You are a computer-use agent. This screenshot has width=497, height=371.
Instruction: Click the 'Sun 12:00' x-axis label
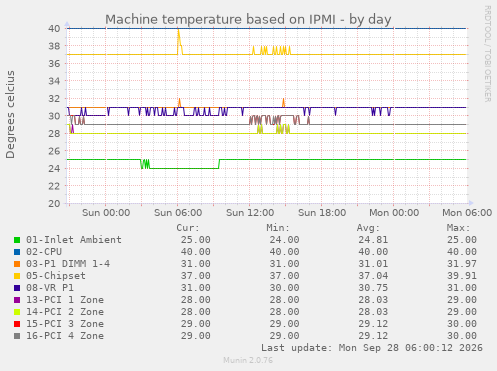250,213
